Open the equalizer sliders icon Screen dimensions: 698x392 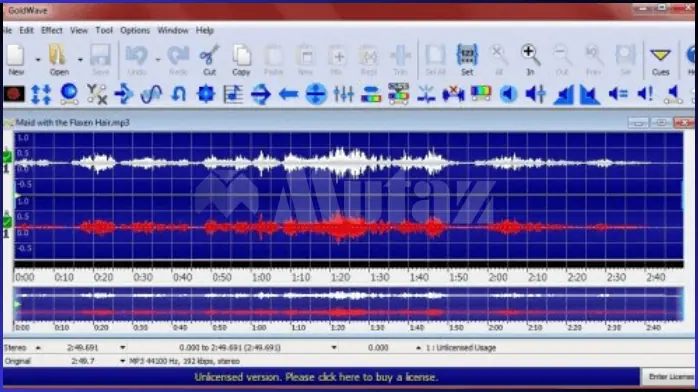344,94
